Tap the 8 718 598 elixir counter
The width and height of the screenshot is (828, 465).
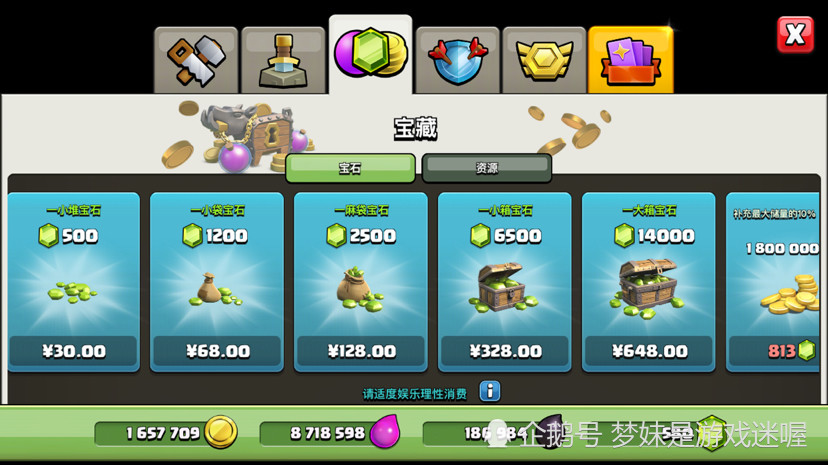tap(327, 434)
